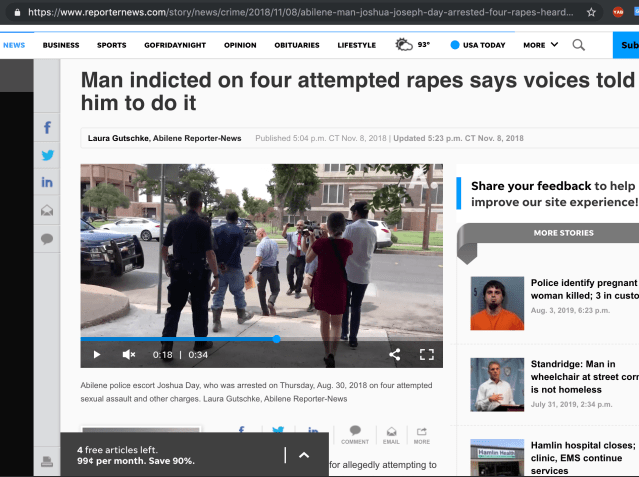Viewport: 639px width, 477px height.
Task: Share article on Twitter via sidebar icon
Action: 47,155
